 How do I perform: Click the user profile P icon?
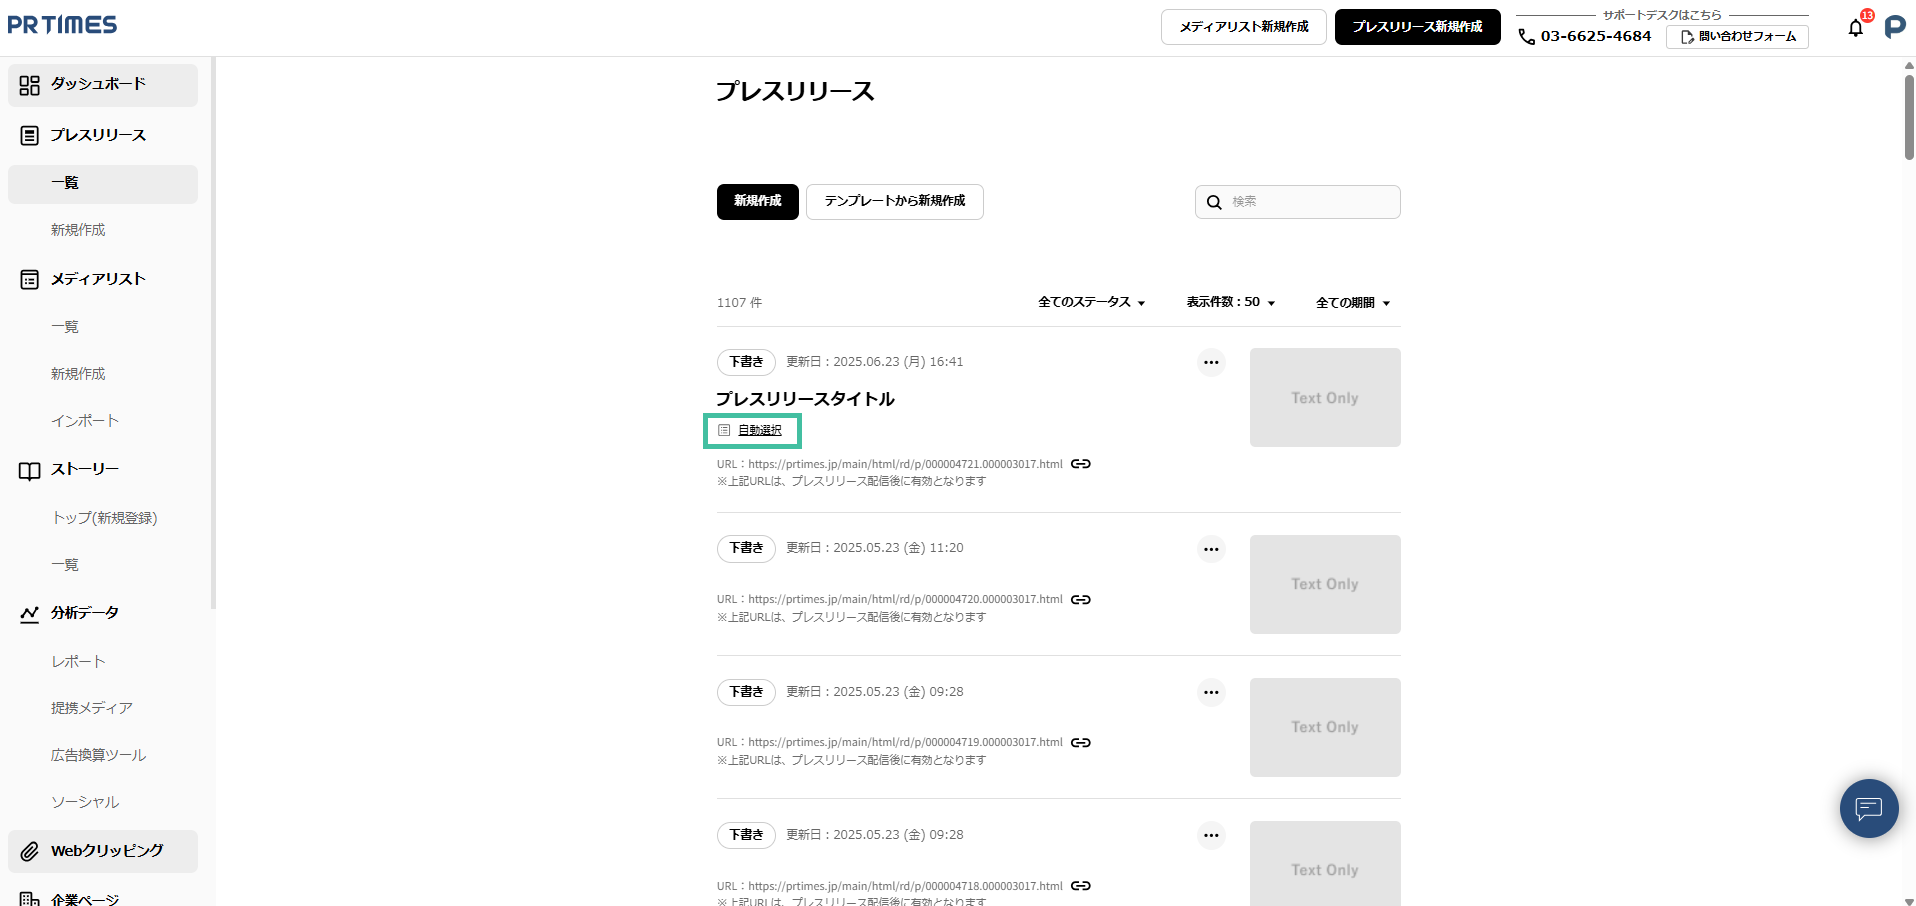[1894, 27]
